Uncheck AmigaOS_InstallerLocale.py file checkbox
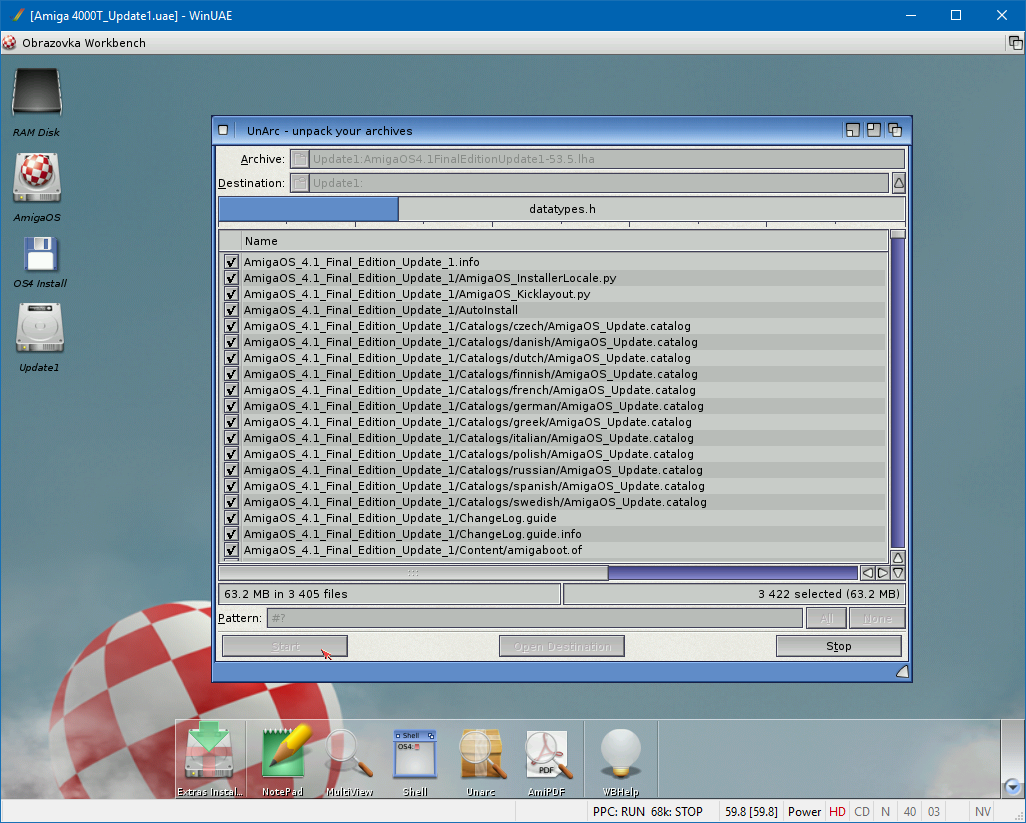The width and height of the screenshot is (1026, 823). click(x=231, y=278)
